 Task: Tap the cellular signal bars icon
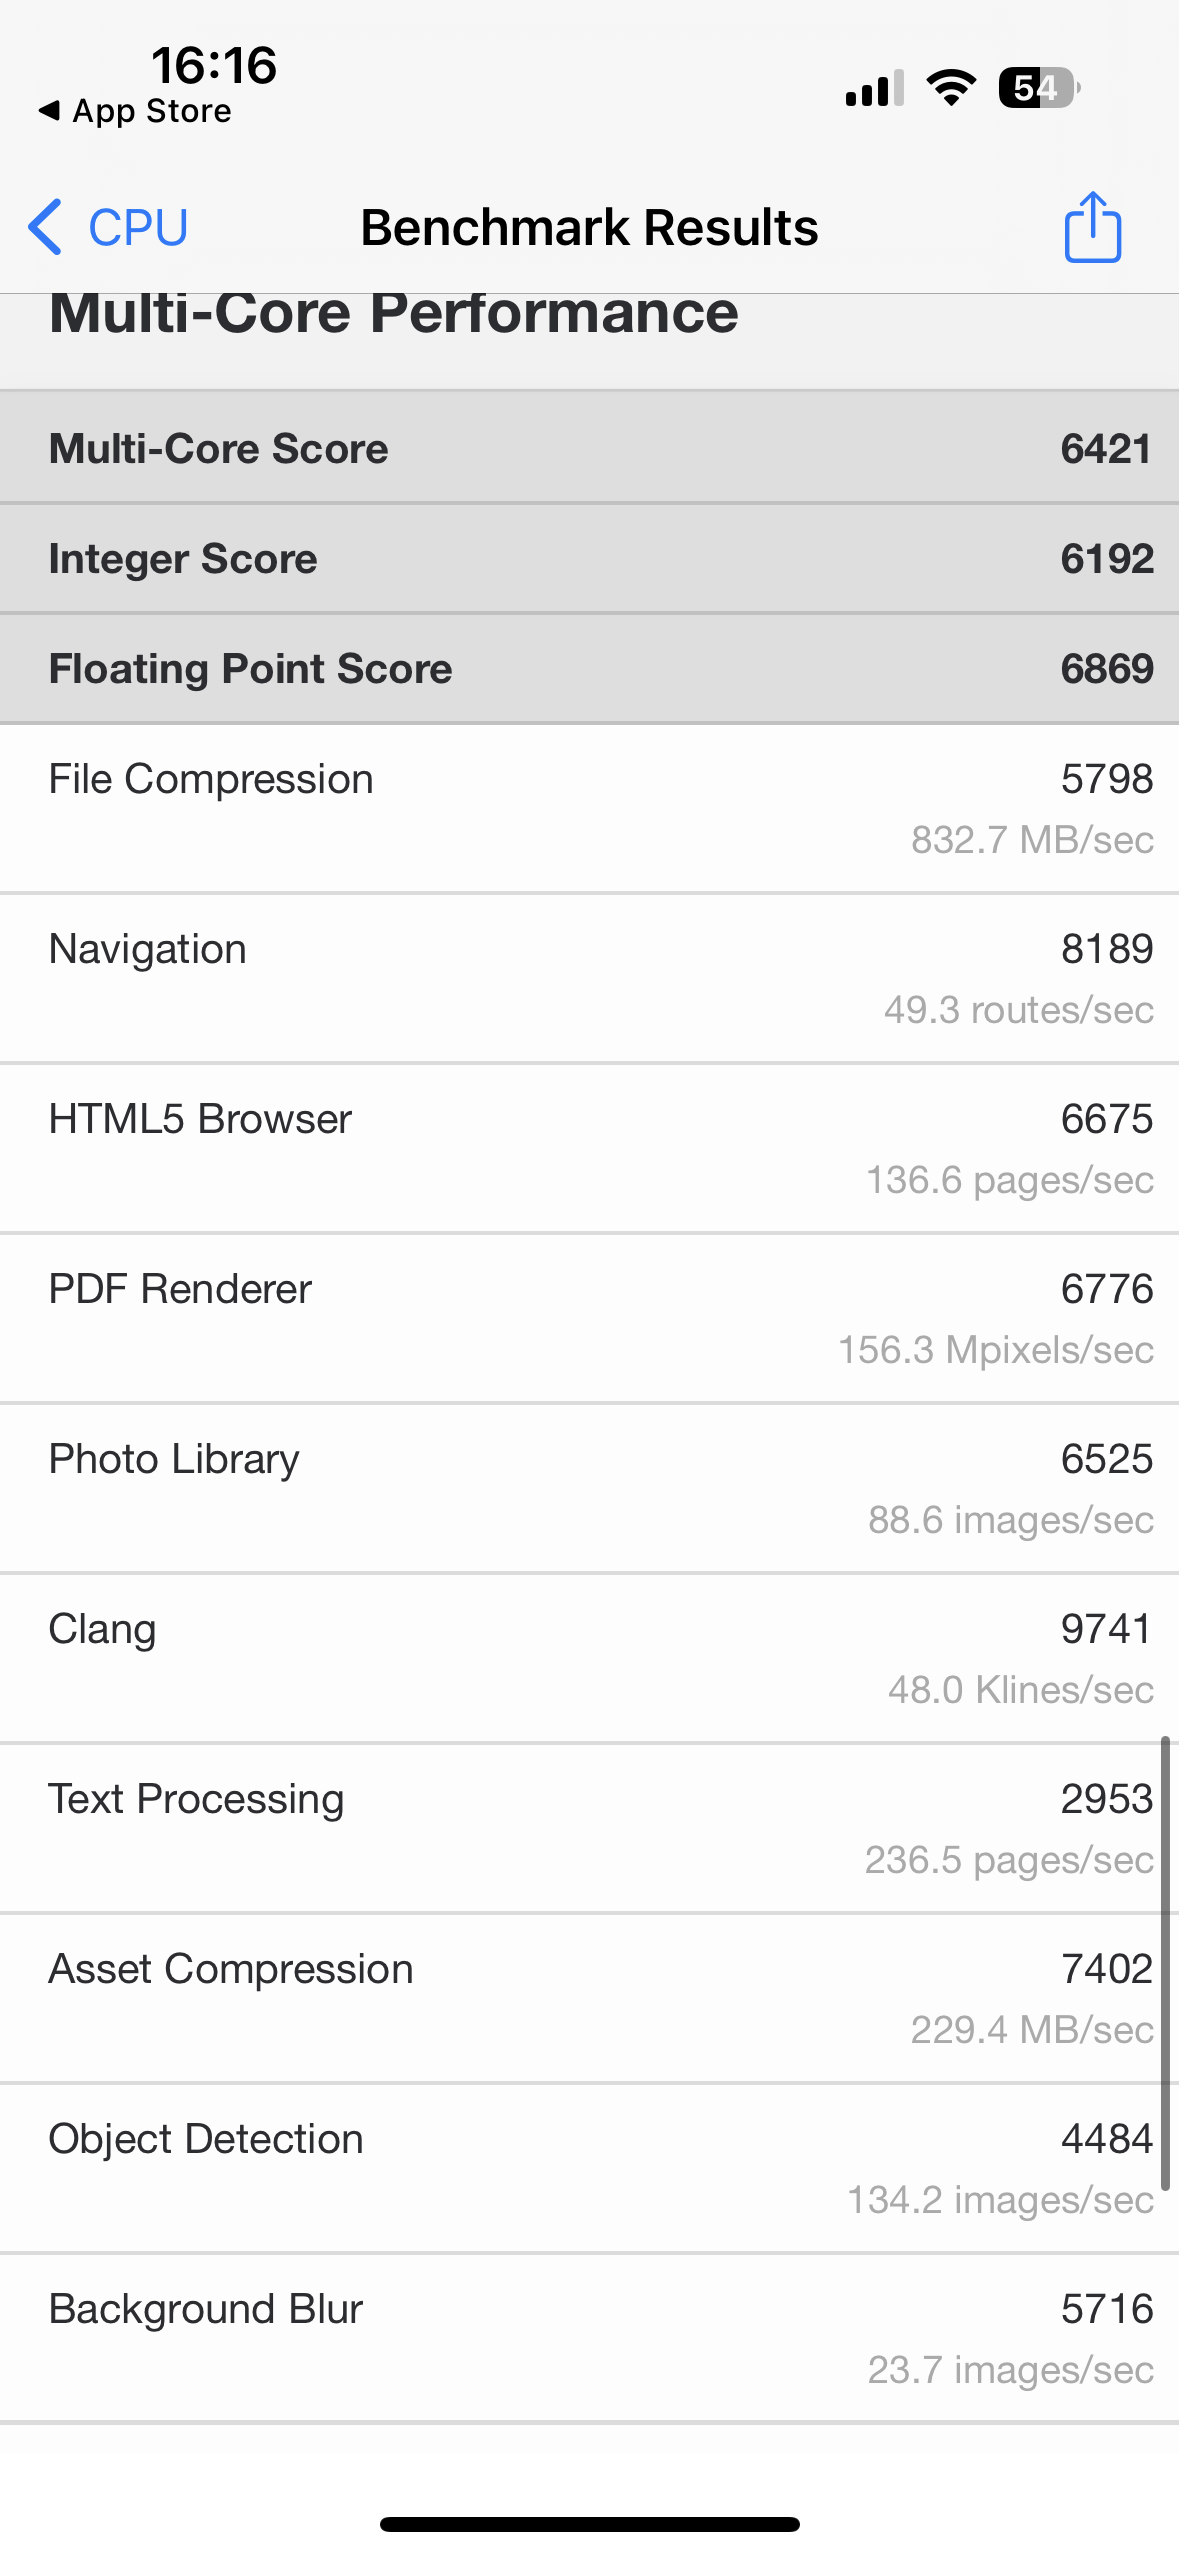(x=874, y=88)
